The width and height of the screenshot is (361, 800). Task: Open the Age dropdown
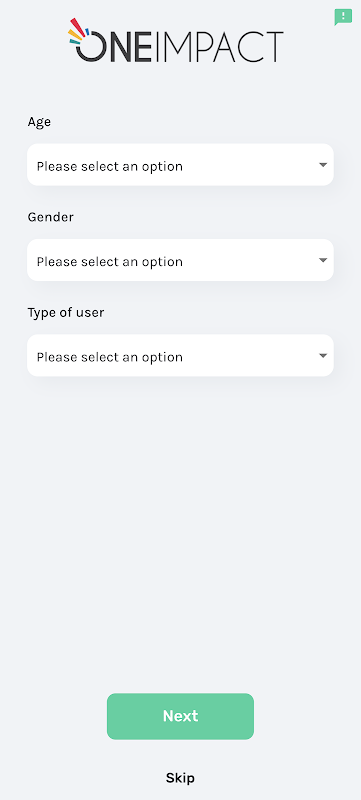coord(180,164)
